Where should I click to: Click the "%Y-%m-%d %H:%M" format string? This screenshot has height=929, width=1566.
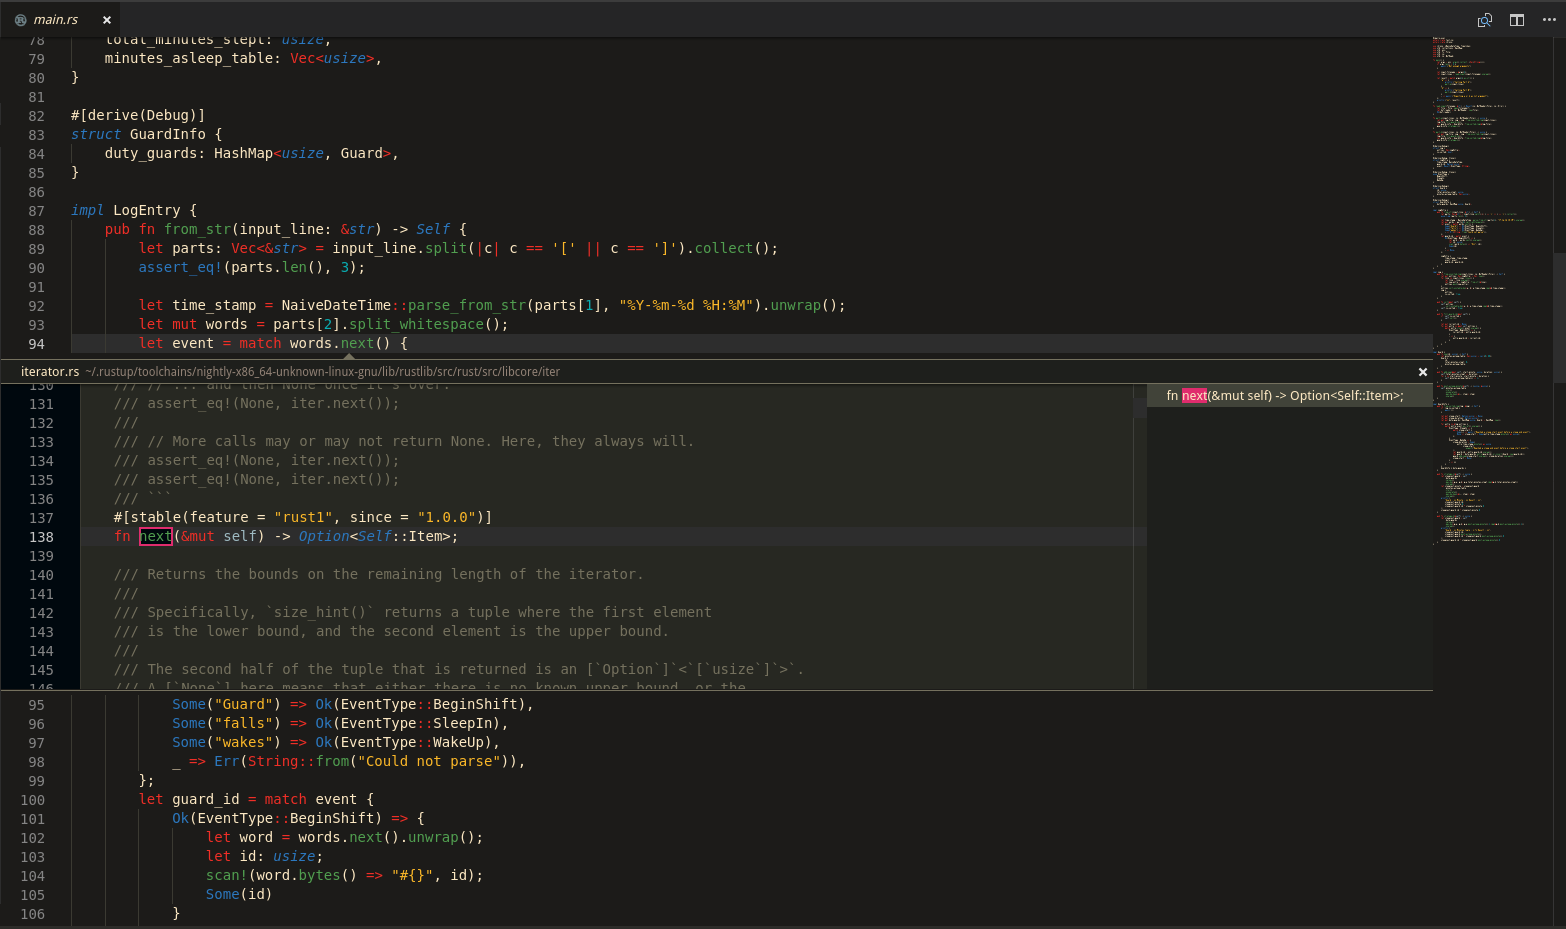coord(686,306)
